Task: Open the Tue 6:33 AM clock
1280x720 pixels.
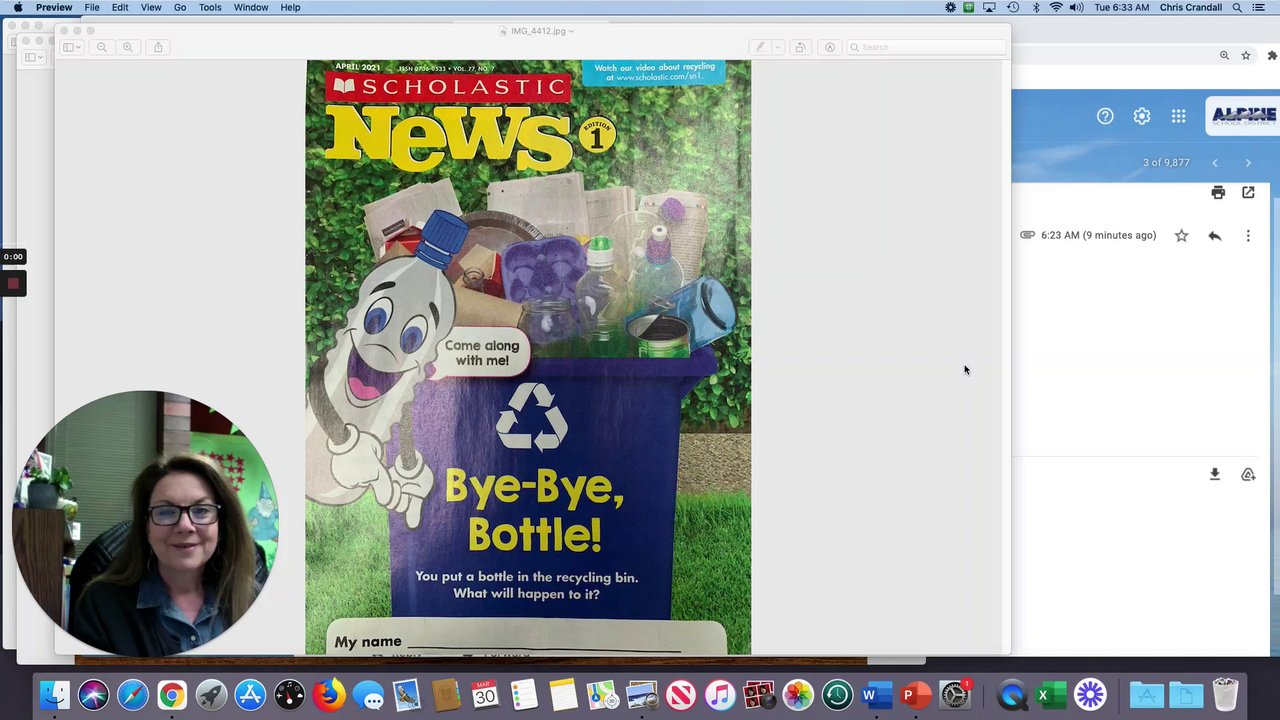Action: point(1121,7)
